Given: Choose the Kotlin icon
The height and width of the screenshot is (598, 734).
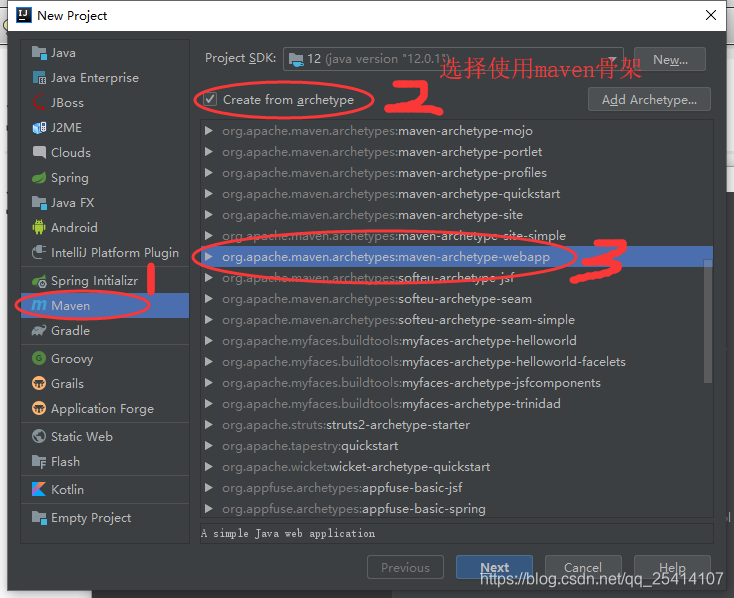Looking at the screenshot, I should pyautogui.click(x=39, y=489).
